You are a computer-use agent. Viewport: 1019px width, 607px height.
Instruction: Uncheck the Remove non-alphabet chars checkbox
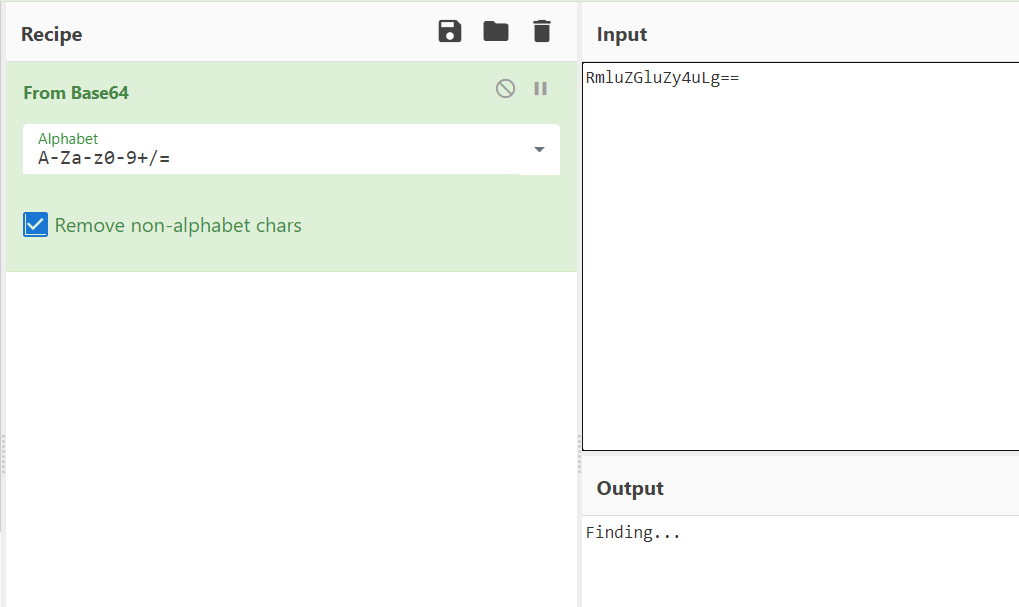click(36, 225)
